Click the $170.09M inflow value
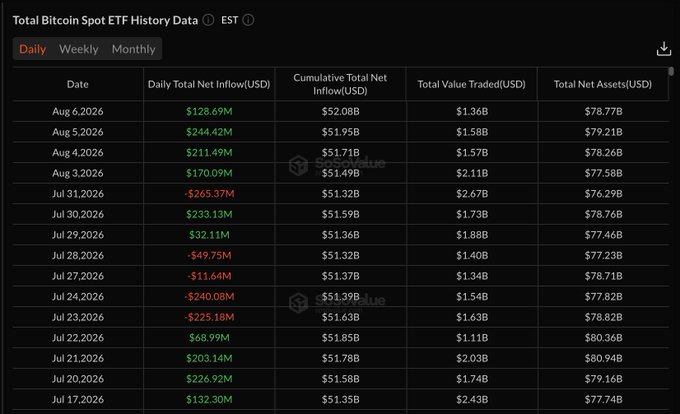 click(x=209, y=173)
